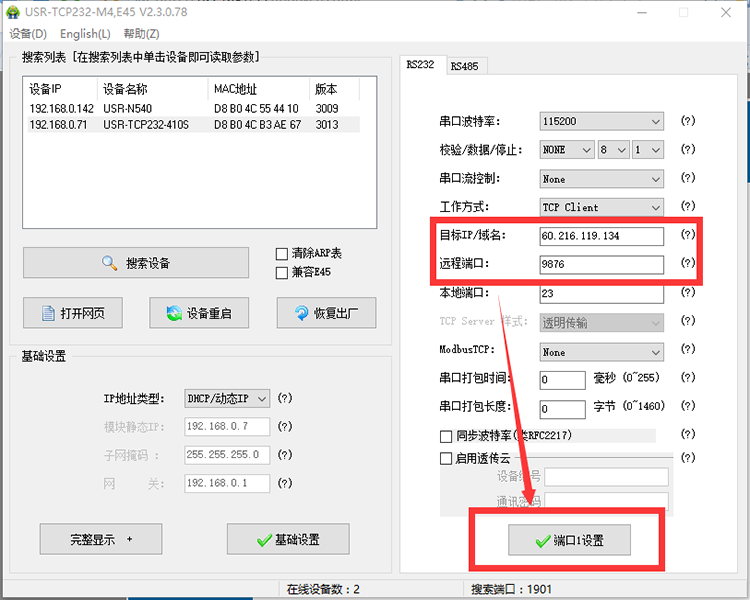Screen dimensions: 750x600
Task: Click the restore icon on 恢复出厂 button
Action: [x=301, y=313]
